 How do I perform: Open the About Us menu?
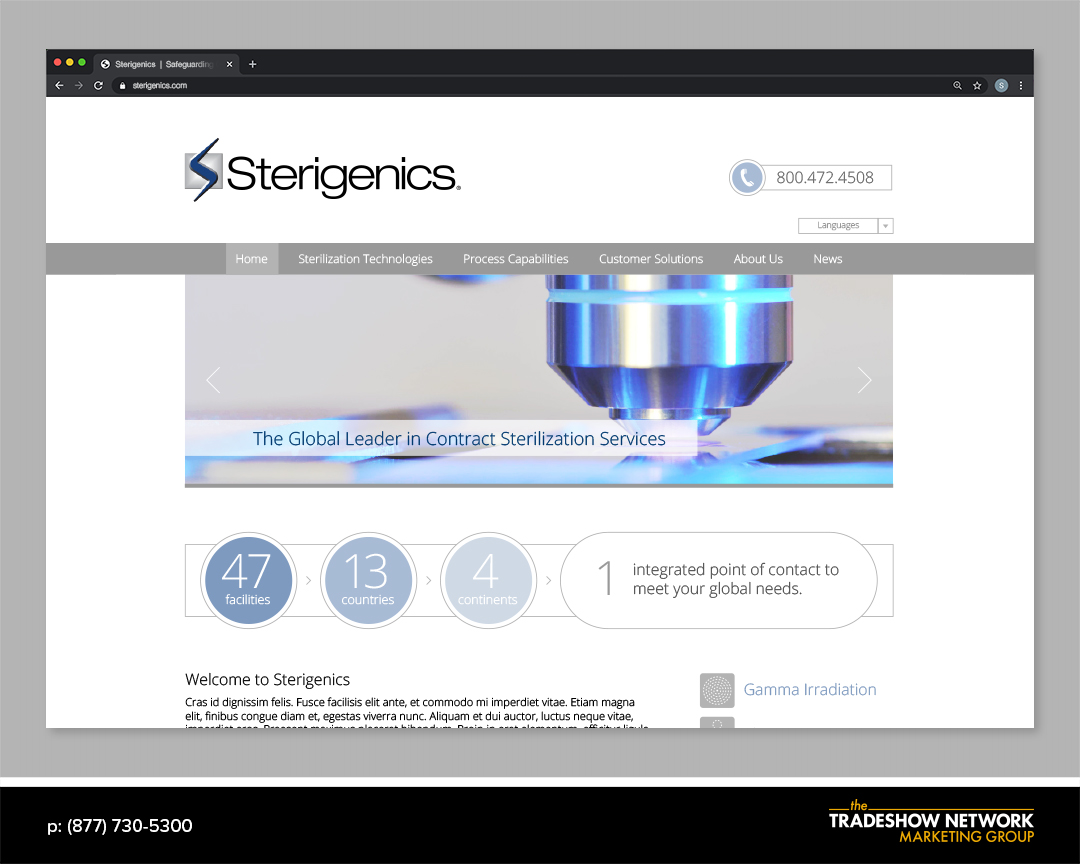click(x=758, y=259)
